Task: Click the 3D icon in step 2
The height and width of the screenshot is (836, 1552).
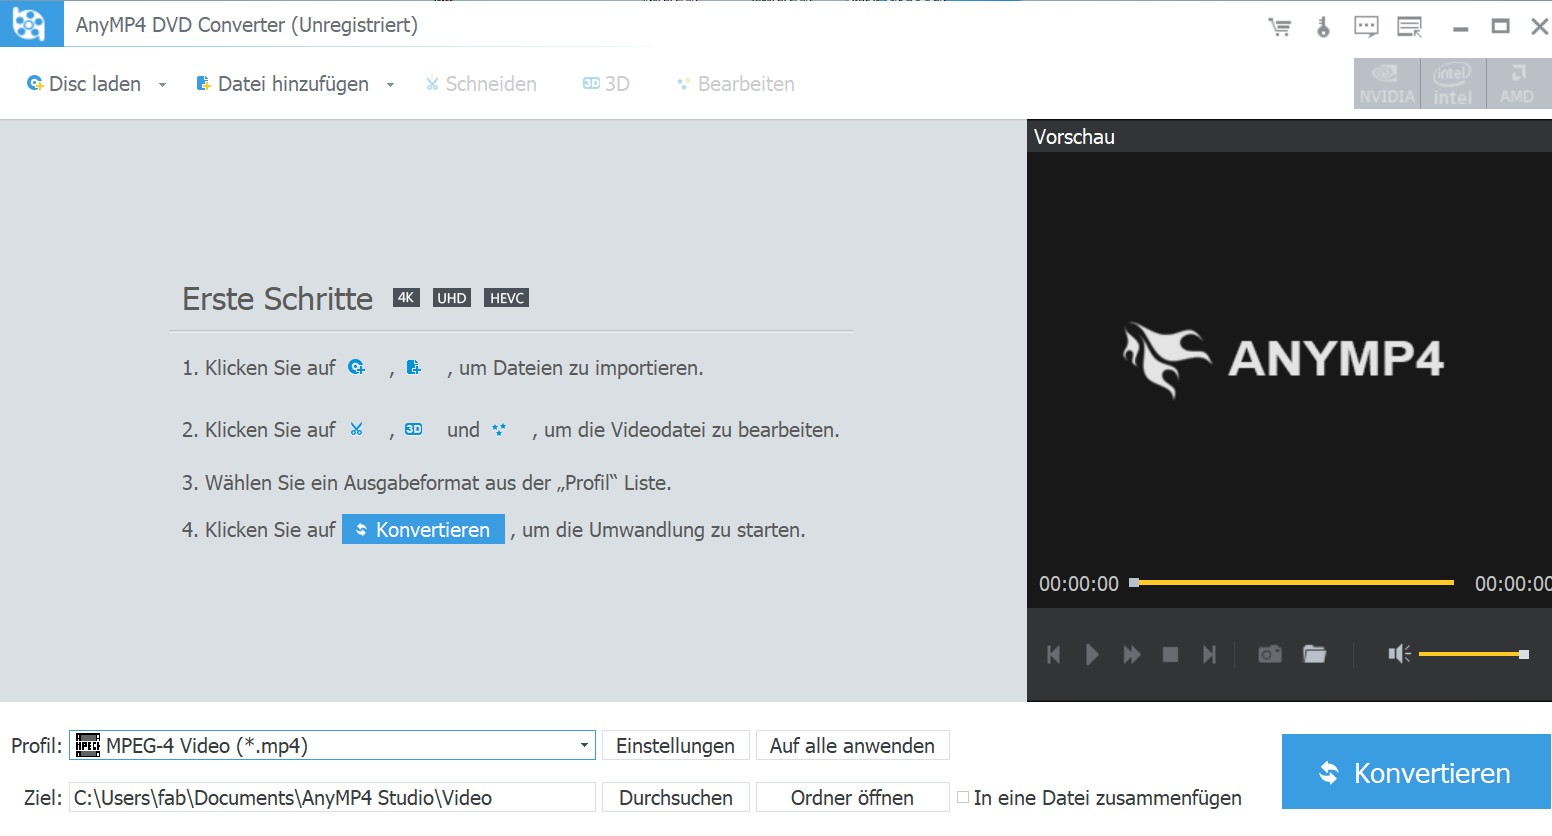Action: (413, 429)
